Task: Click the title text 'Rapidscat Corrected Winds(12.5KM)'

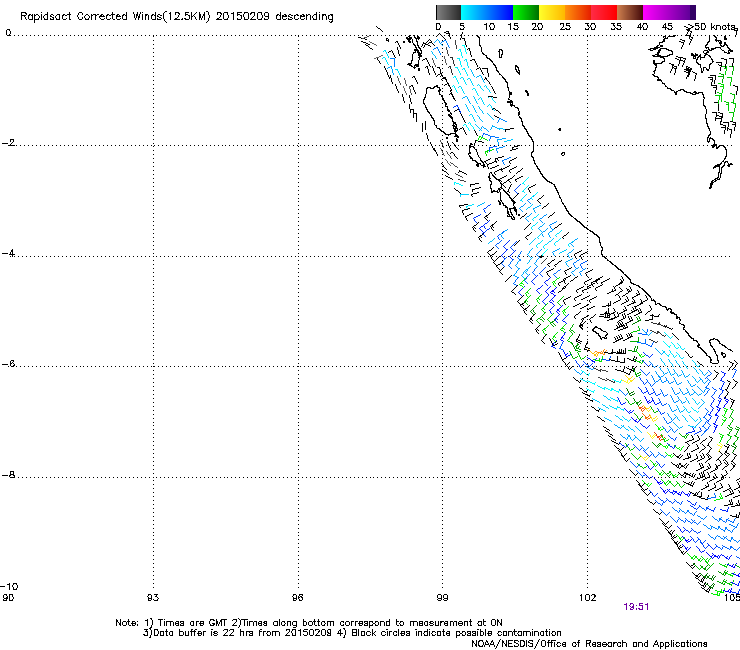Action: (x=115, y=17)
